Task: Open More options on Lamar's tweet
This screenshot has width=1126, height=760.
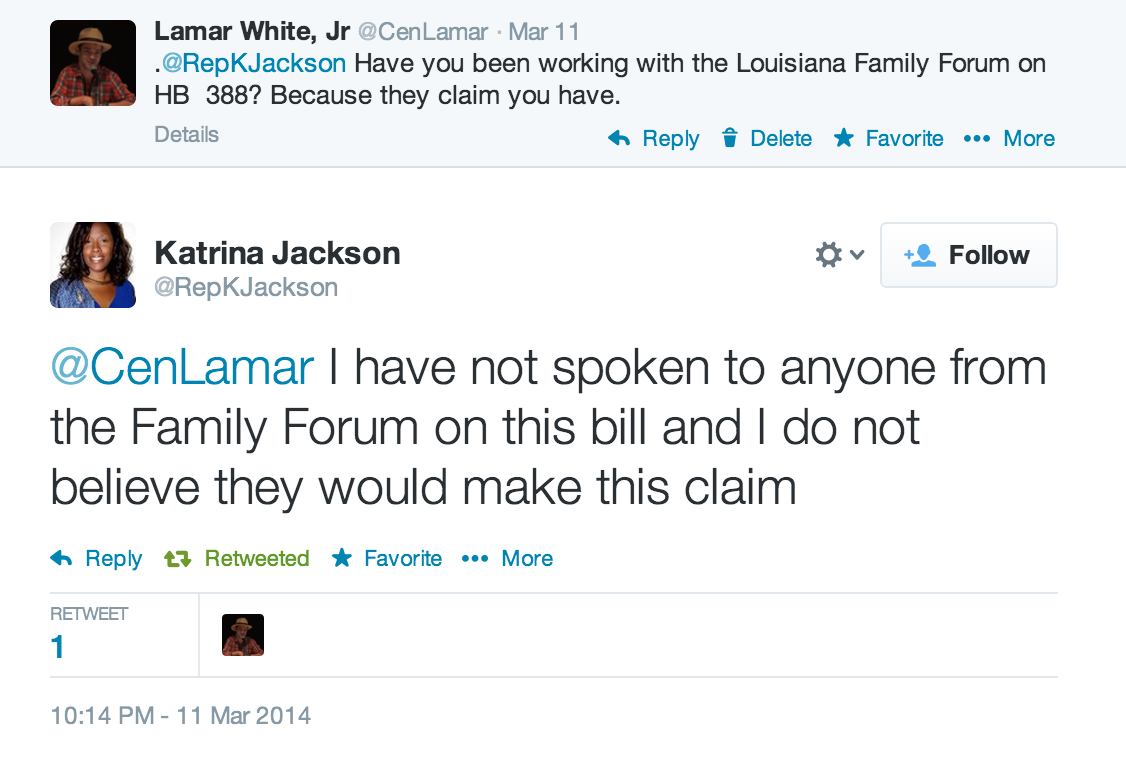Action: (1009, 139)
